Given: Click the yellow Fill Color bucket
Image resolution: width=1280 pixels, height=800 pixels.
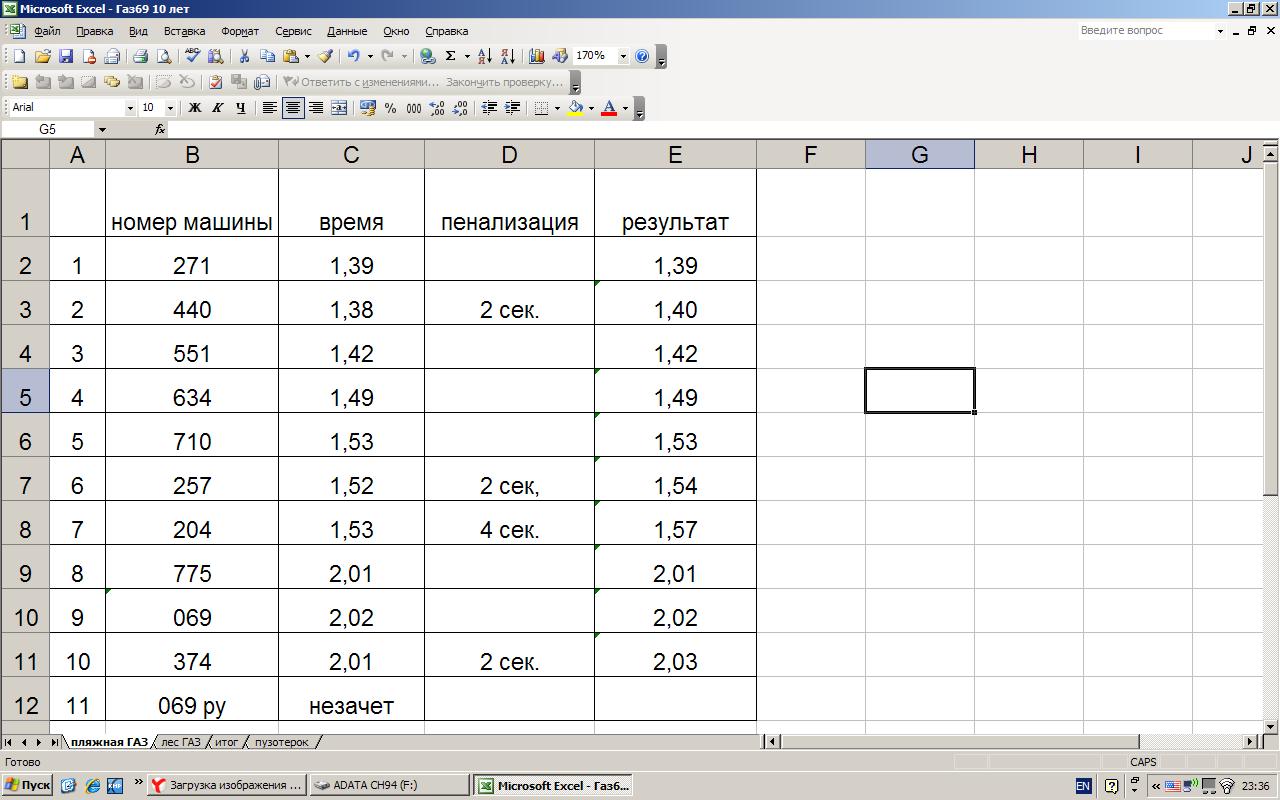Looking at the screenshot, I should point(575,108).
